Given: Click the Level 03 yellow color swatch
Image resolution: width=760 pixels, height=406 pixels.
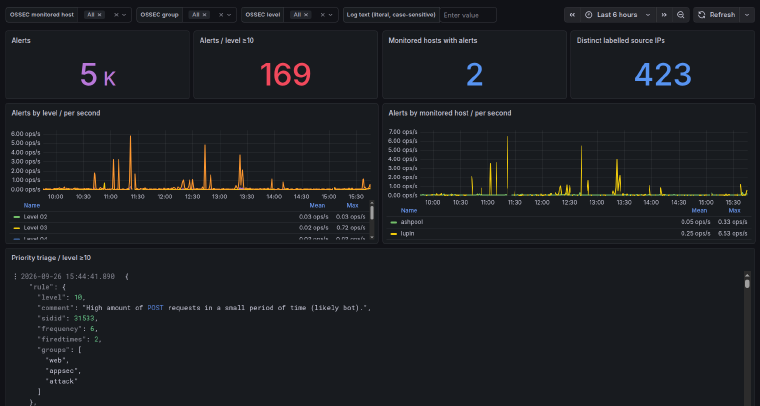Looking at the screenshot, I should click(16, 228).
